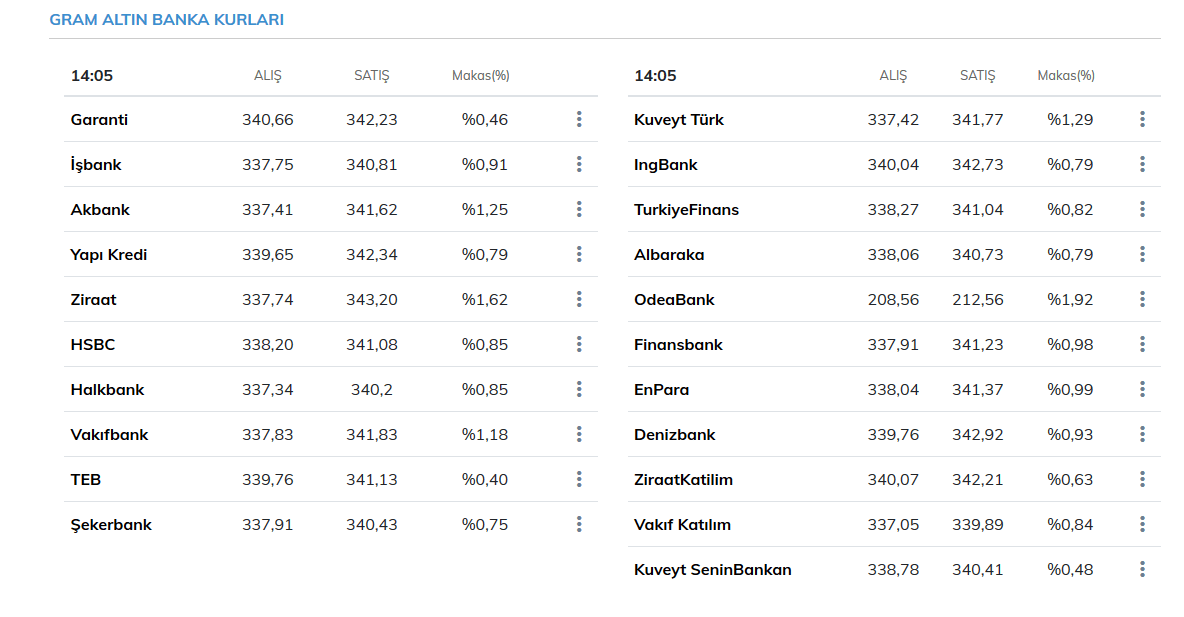Click the kebab menu next to Şekerbank
Image resolution: width=1184 pixels, height=617 pixels.
coord(579,524)
